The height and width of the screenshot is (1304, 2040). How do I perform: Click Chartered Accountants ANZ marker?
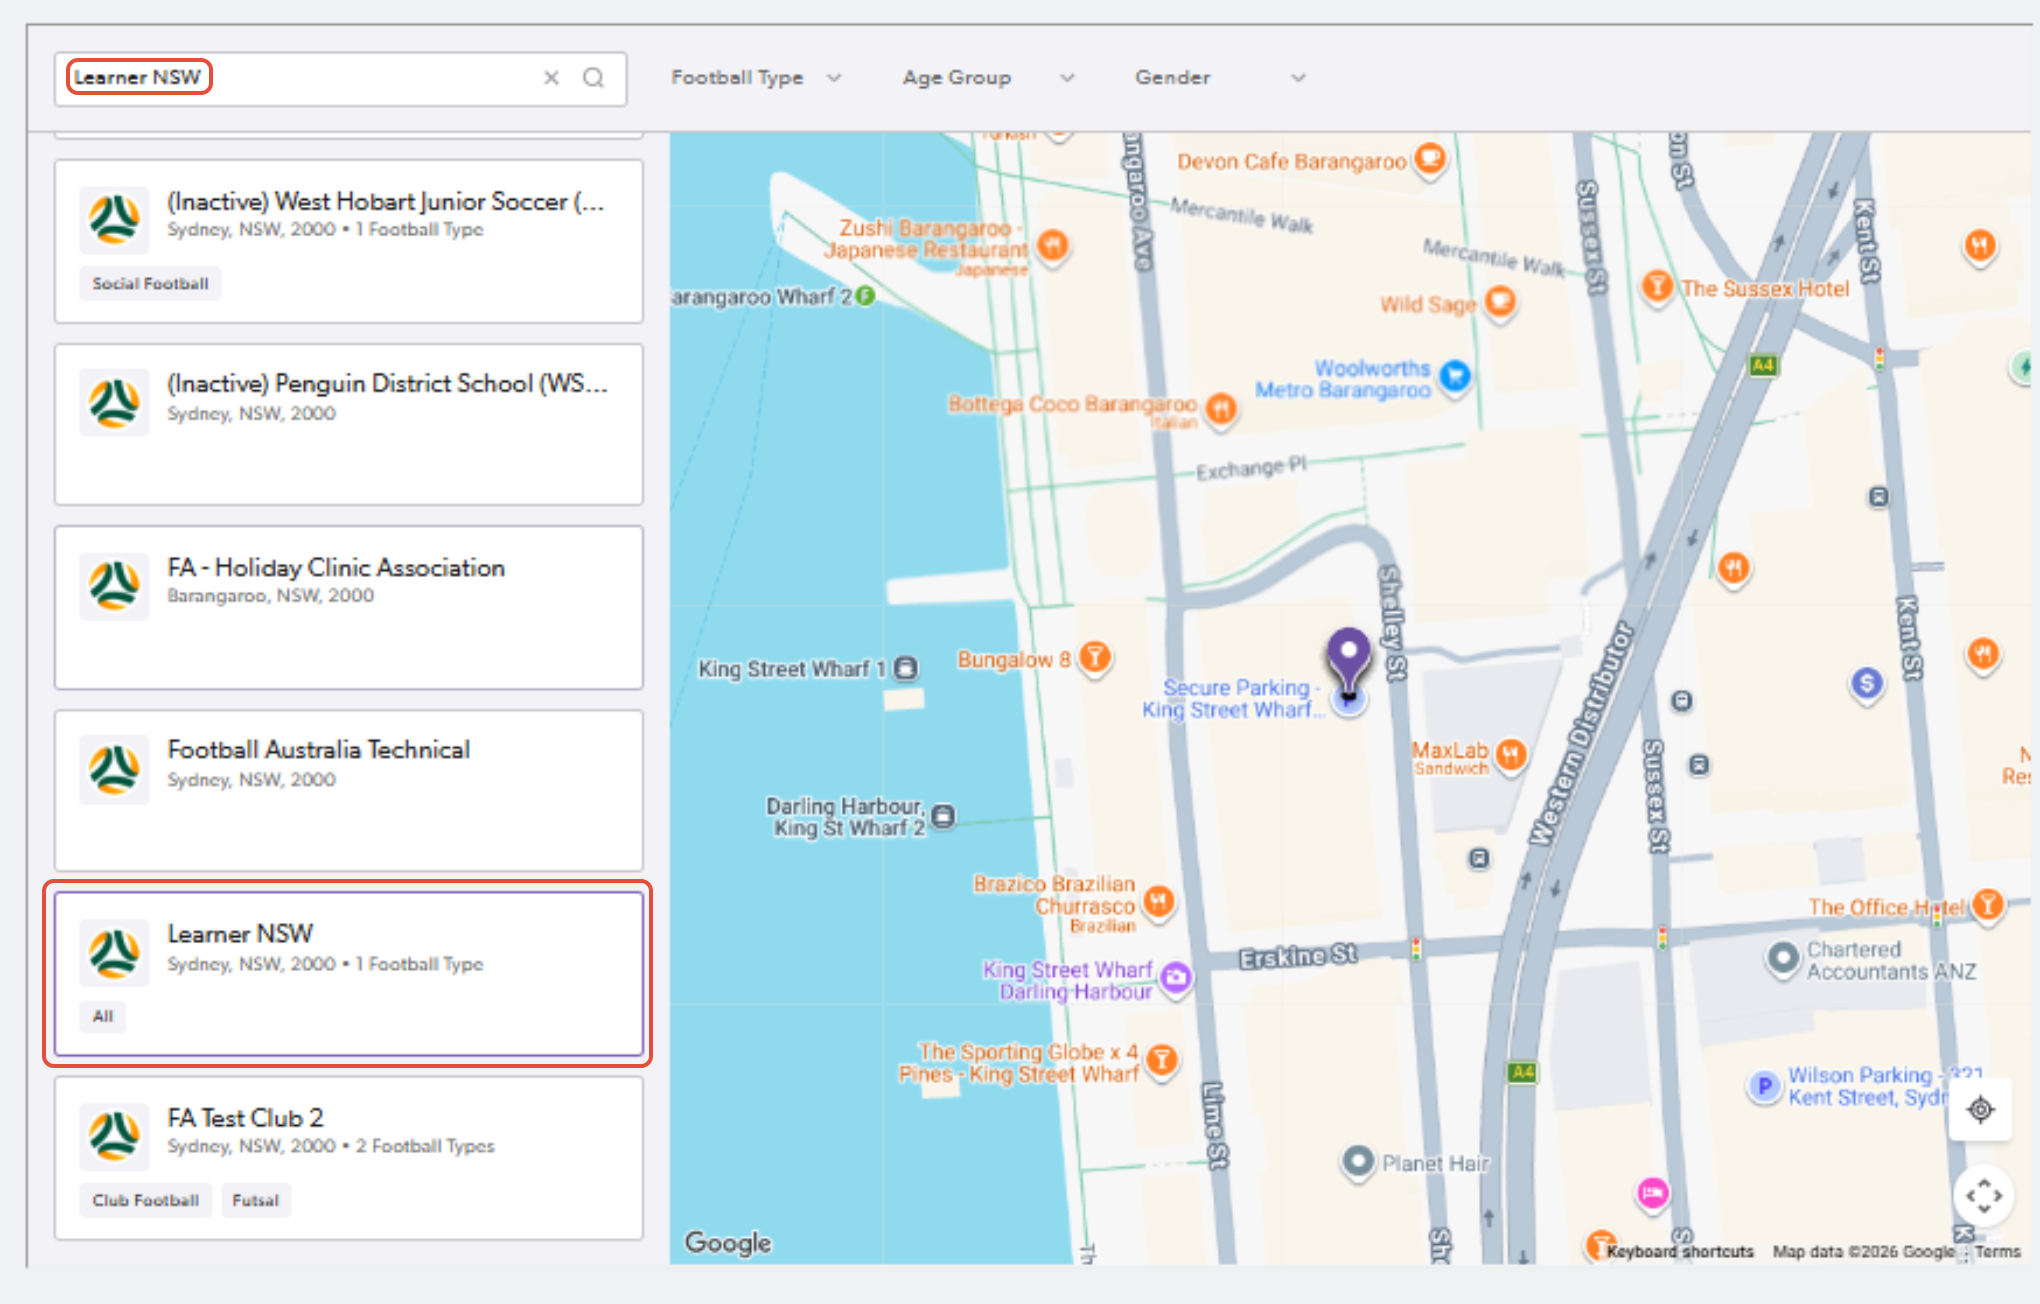coord(1783,958)
